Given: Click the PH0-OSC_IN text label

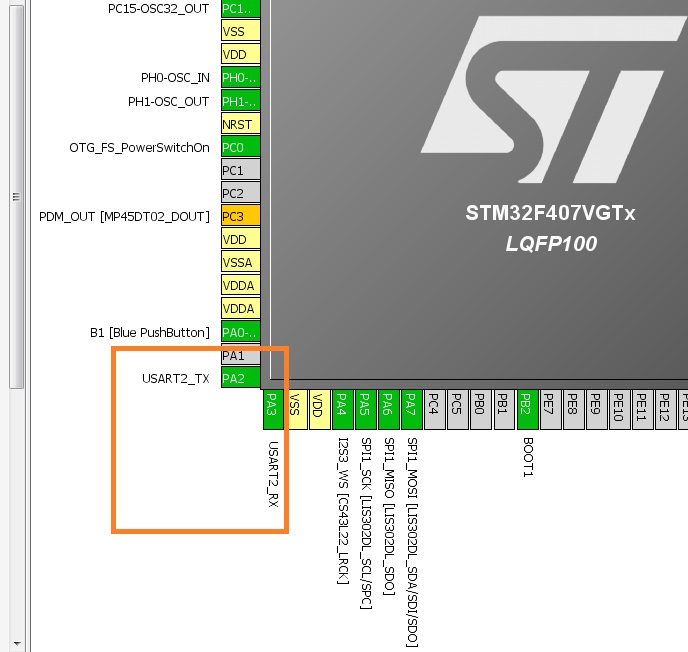Looking at the screenshot, I should point(175,78).
